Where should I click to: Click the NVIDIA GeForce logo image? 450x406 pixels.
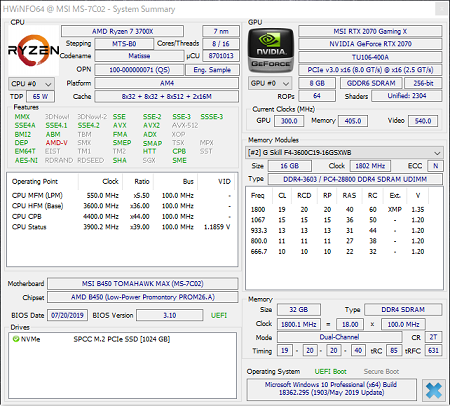[x=271, y=50]
